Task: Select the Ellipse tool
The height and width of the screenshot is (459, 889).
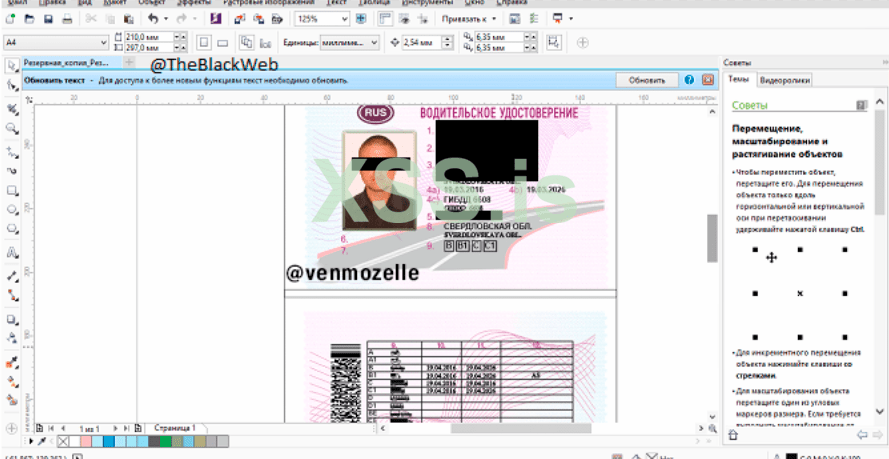Action: coord(12,210)
